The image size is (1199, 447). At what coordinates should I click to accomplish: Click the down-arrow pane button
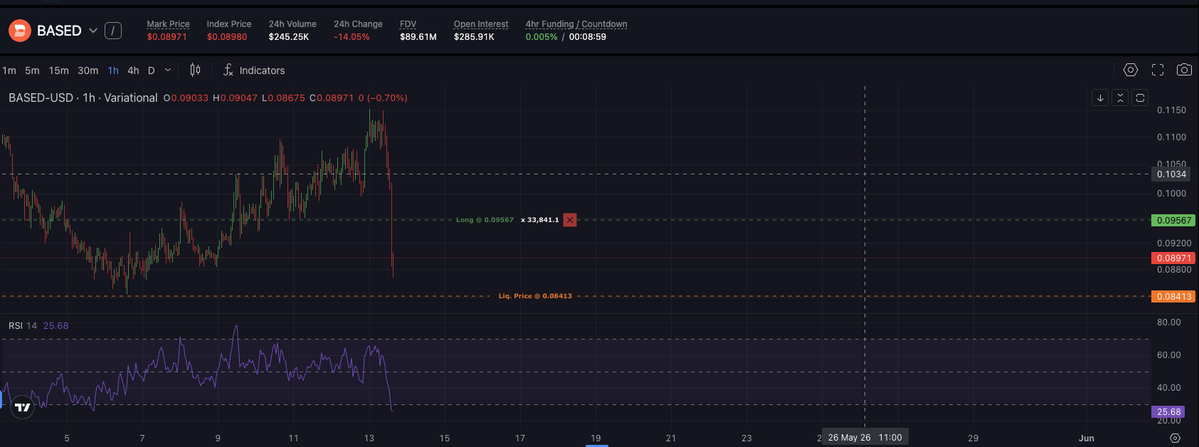(x=1100, y=98)
